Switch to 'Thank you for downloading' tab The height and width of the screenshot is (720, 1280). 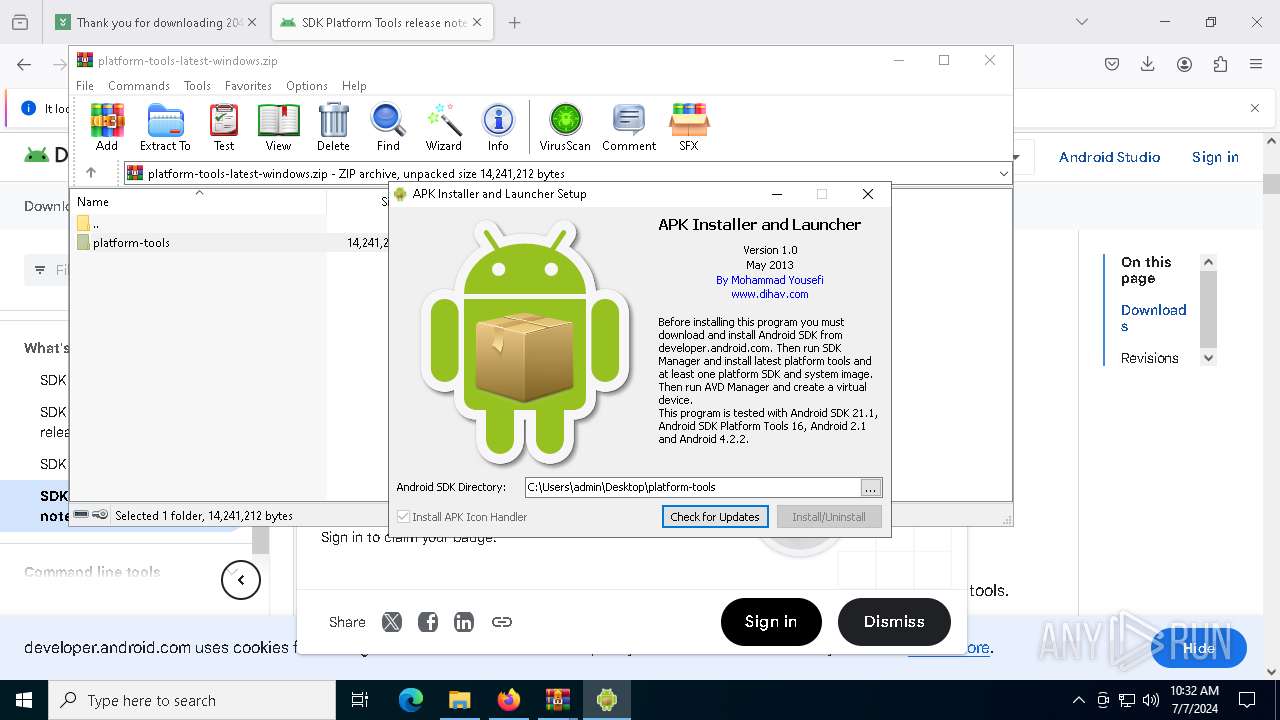(158, 22)
